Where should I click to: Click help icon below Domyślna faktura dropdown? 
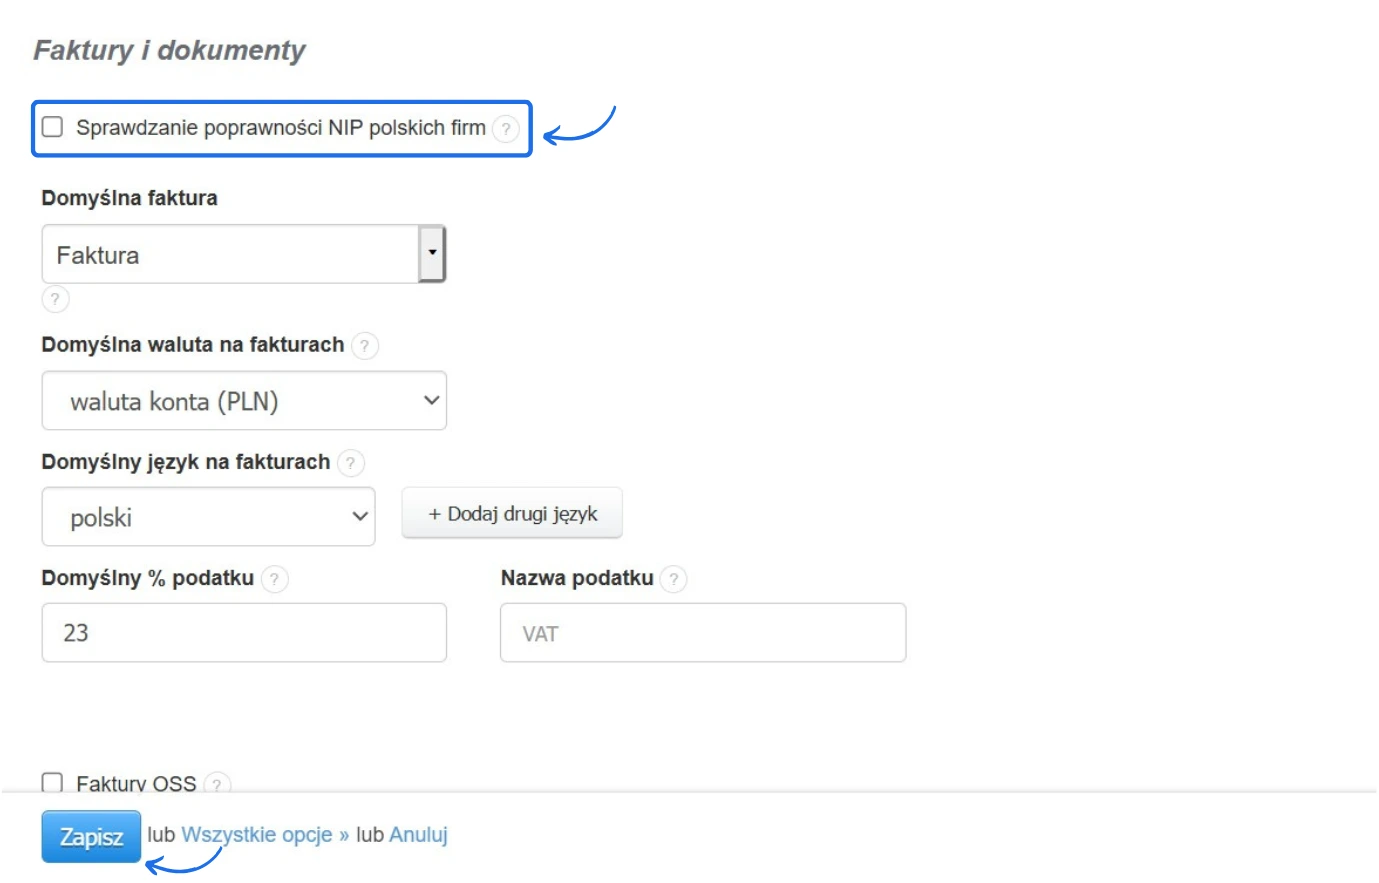coord(55,299)
